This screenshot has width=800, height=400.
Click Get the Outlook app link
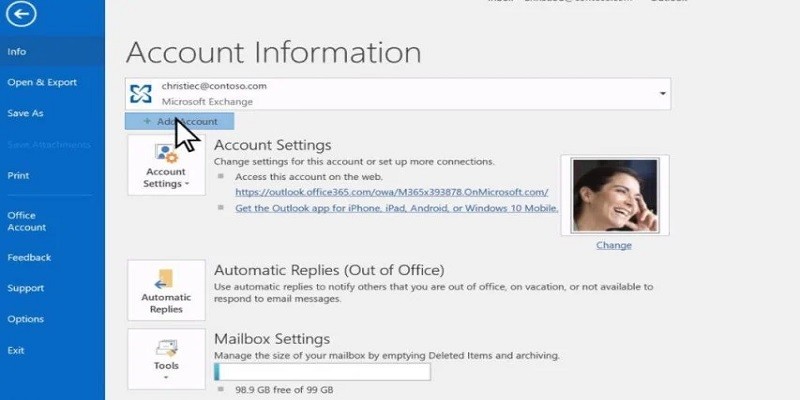click(x=396, y=208)
